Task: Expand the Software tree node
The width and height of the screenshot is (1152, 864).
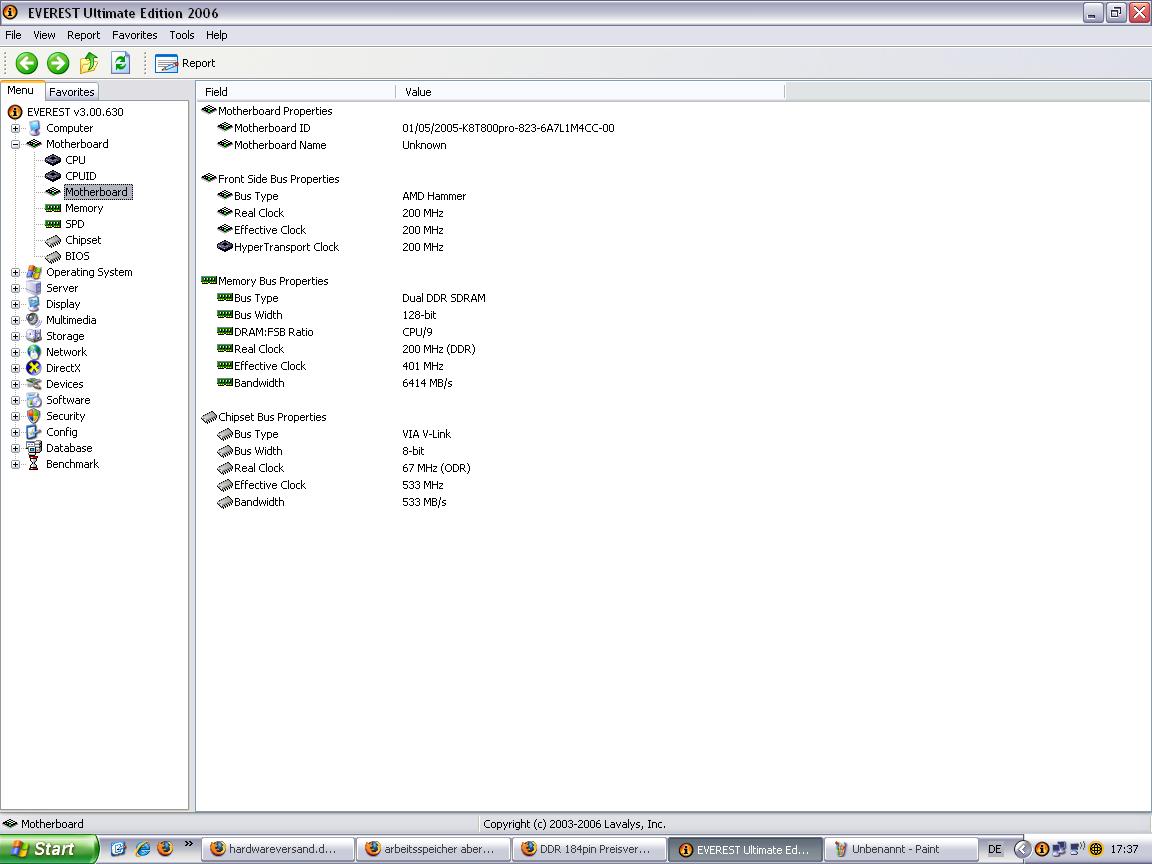Action: tap(15, 400)
